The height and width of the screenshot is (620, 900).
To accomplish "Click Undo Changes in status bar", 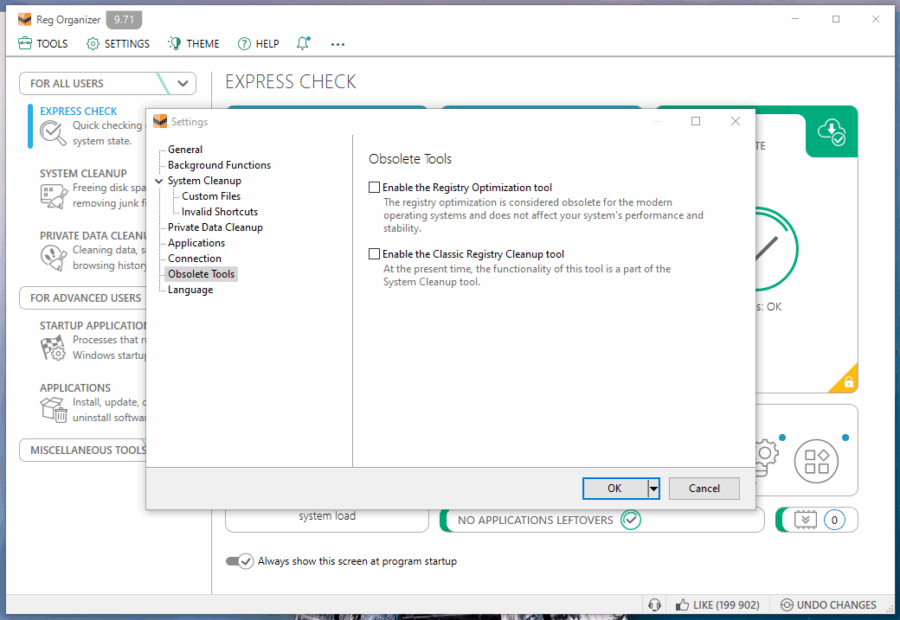I will pos(828,604).
